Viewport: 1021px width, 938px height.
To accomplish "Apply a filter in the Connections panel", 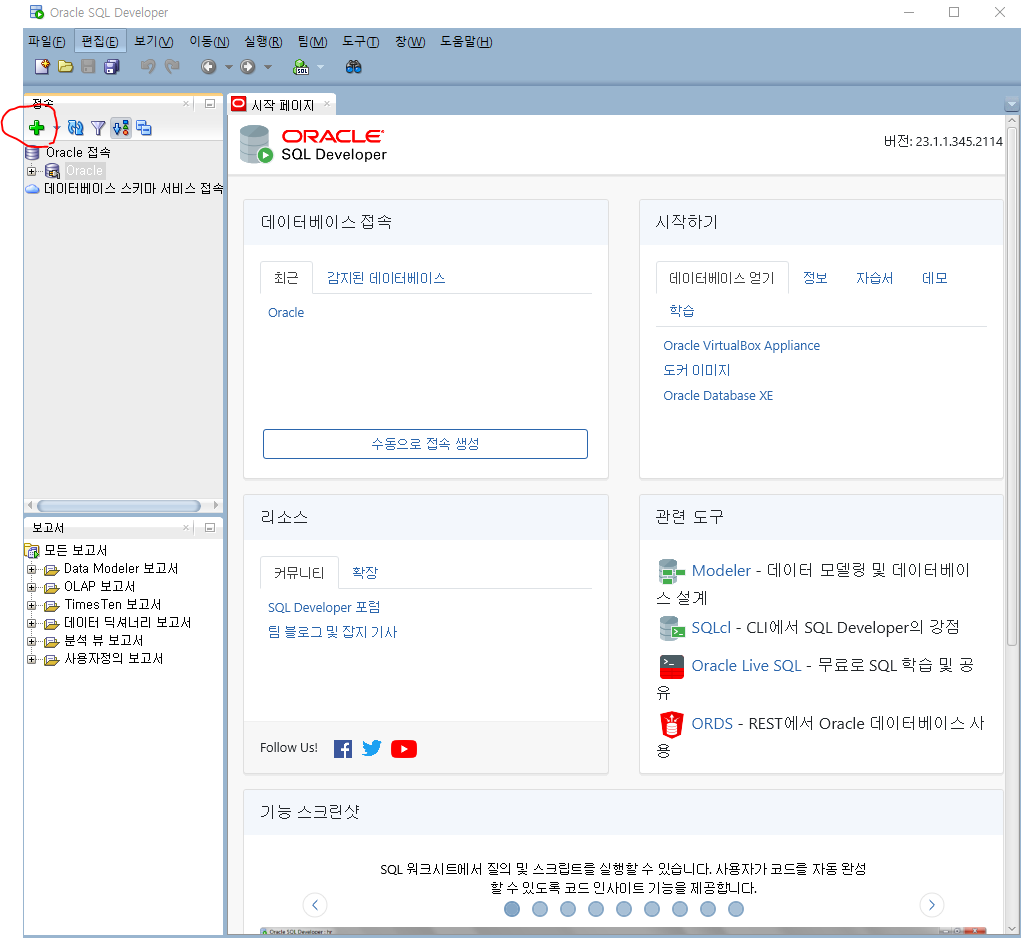I will pyautogui.click(x=97, y=127).
